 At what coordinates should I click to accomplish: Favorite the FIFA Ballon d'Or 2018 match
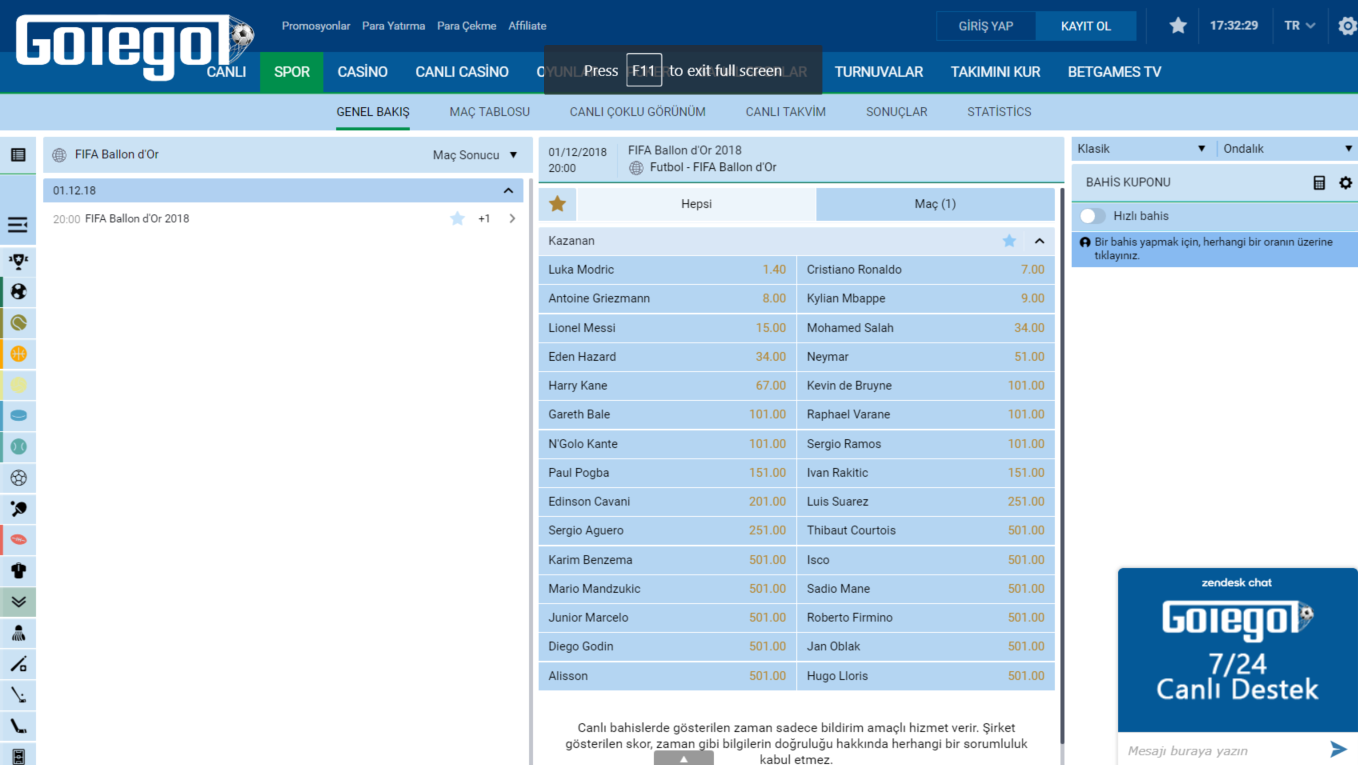[x=457, y=219]
